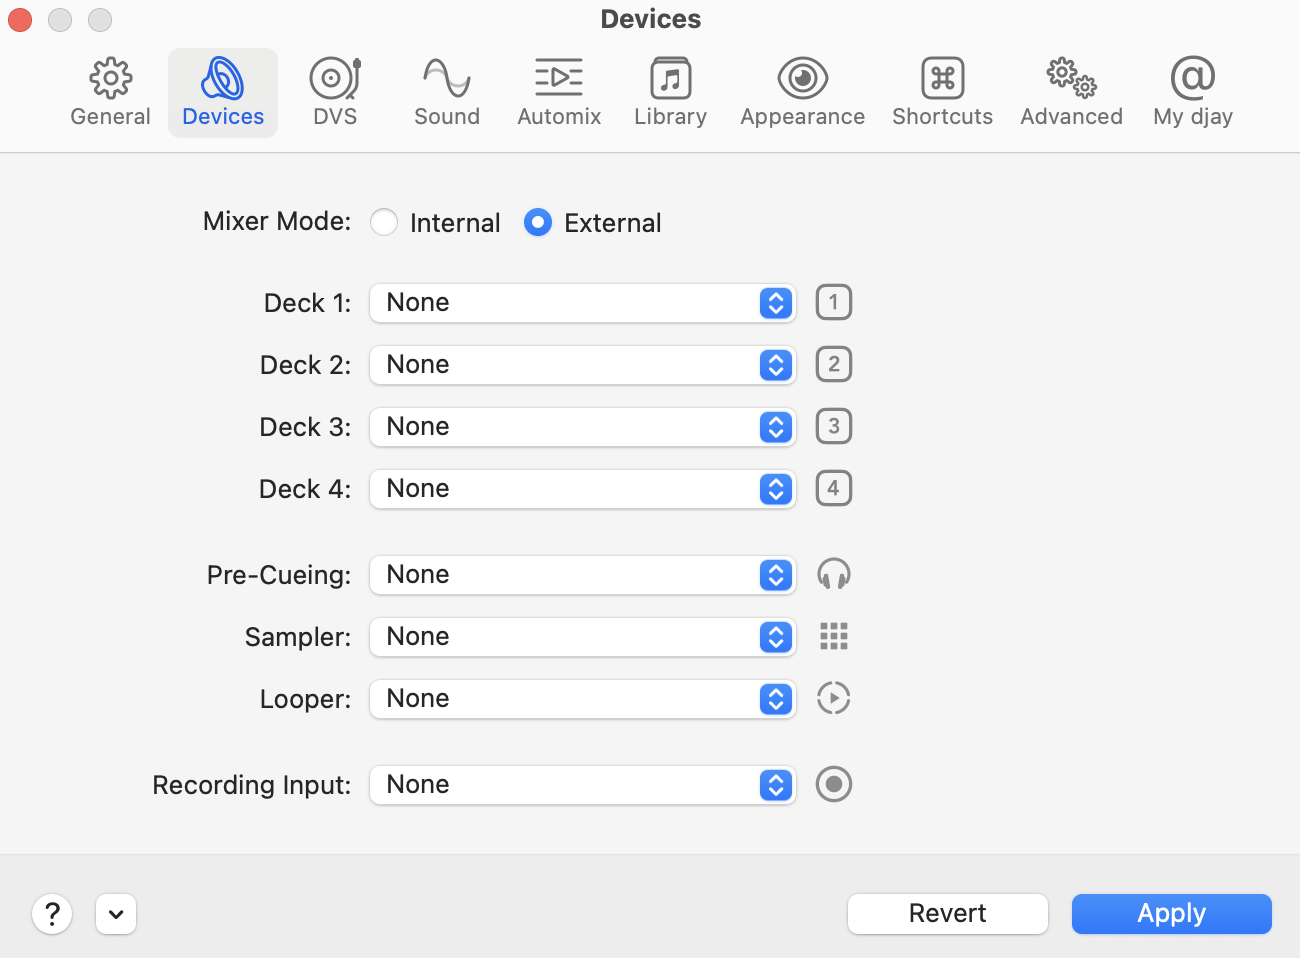Click the Revert button
Screen dimensions: 1300x958
click(947, 913)
